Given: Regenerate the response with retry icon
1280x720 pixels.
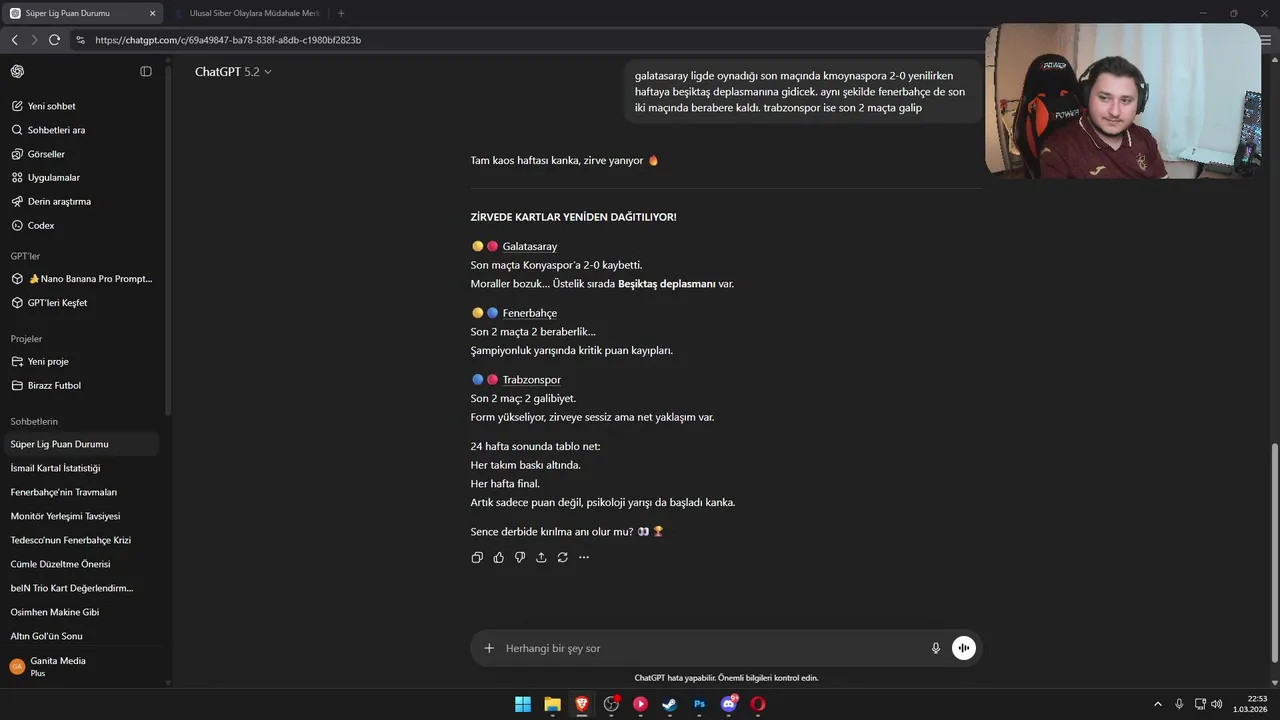Looking at the screenshot, I should (x=563, y=557).
